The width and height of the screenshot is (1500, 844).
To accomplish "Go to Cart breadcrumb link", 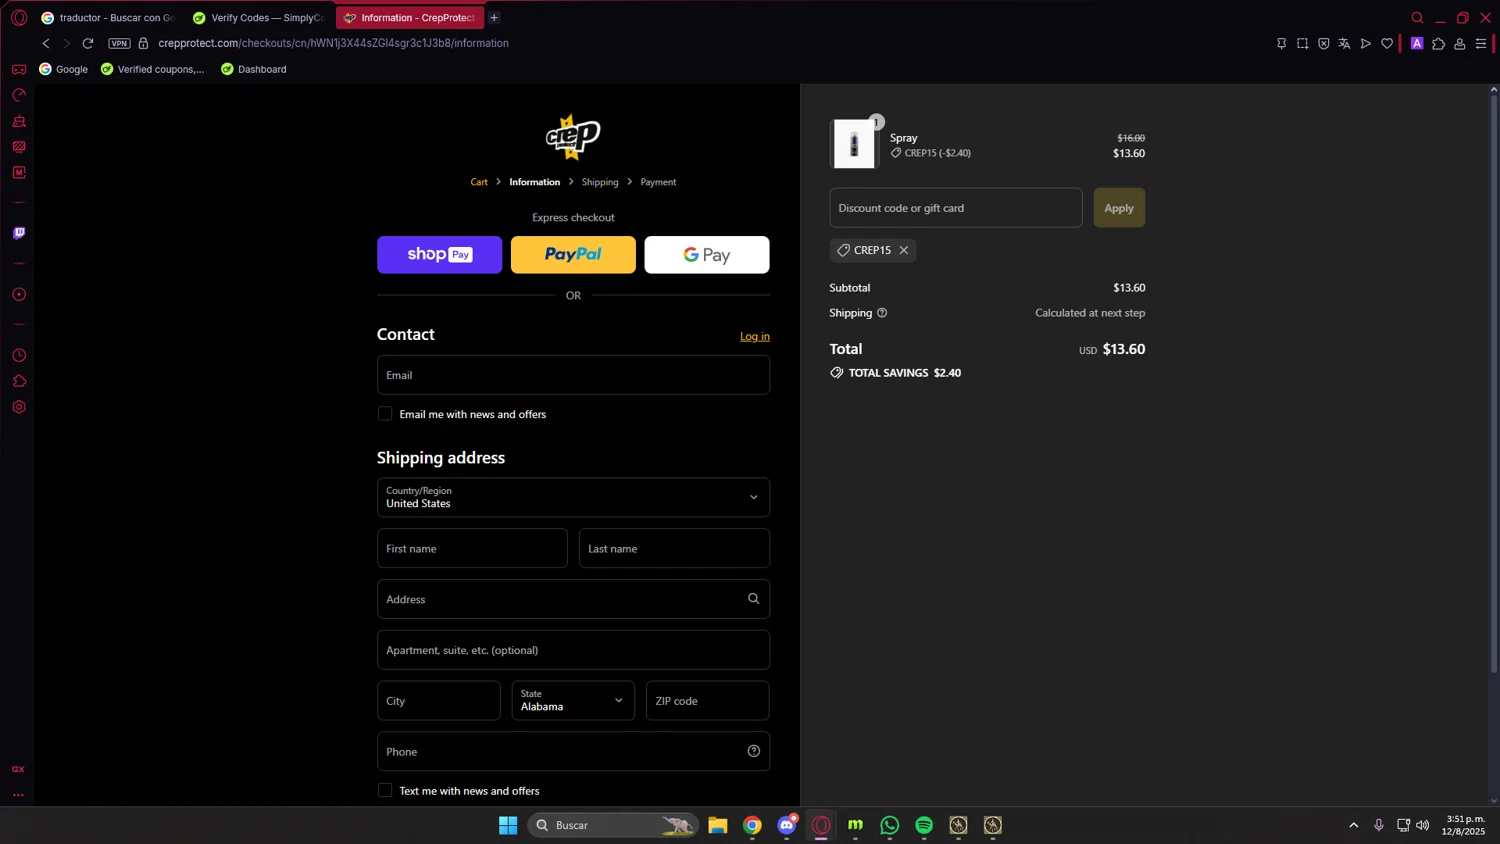I will click(479, 182).
